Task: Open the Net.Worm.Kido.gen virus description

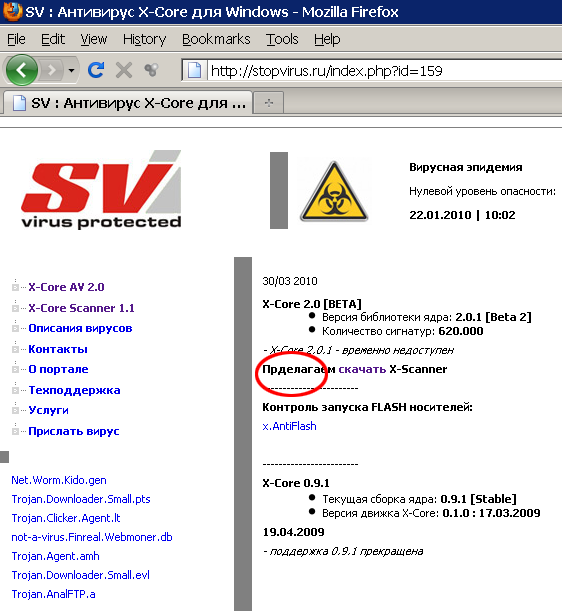Action: coord(59,480)
